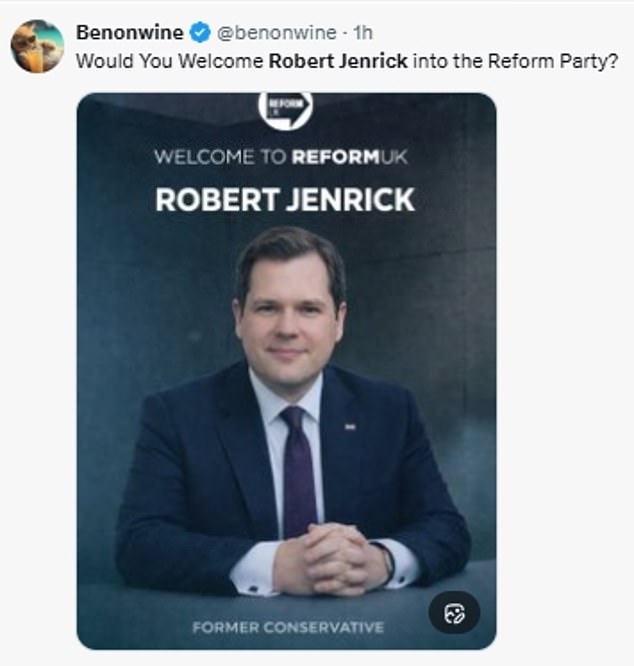Click the Grok edit-image icon on the photo

[x=454, y=614]
